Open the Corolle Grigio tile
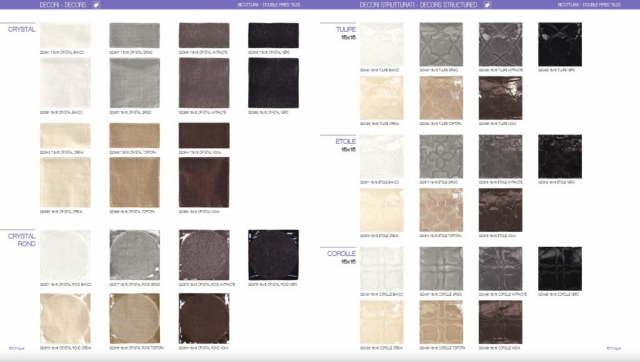 point(441,269)
